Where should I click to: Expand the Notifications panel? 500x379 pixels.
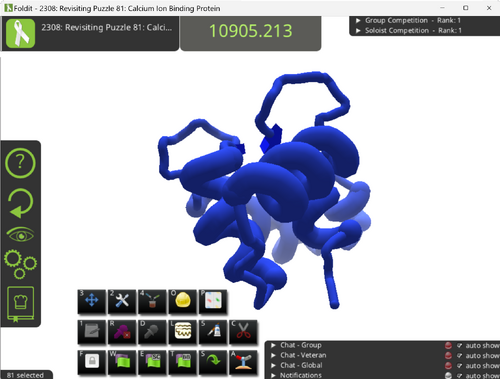297,375
